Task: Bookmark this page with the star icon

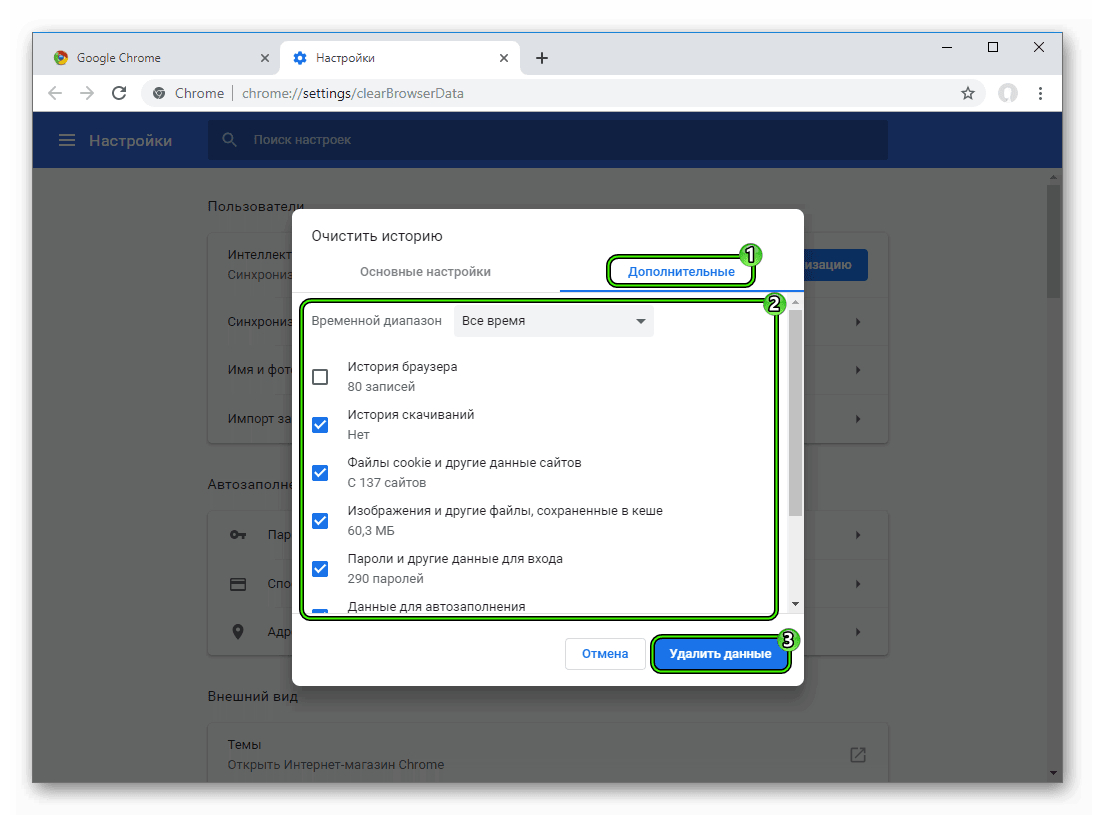Action: click(x=967, y=93)
